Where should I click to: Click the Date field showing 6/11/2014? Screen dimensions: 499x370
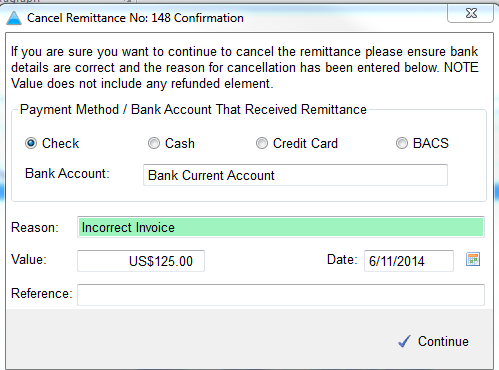point(409,261)
